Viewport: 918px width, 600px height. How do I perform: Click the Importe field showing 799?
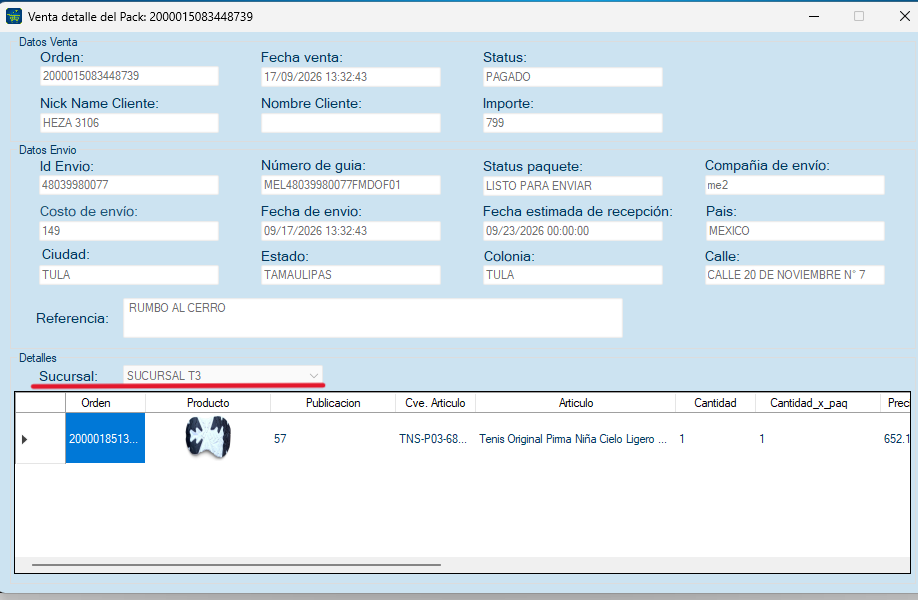[573, 123]
